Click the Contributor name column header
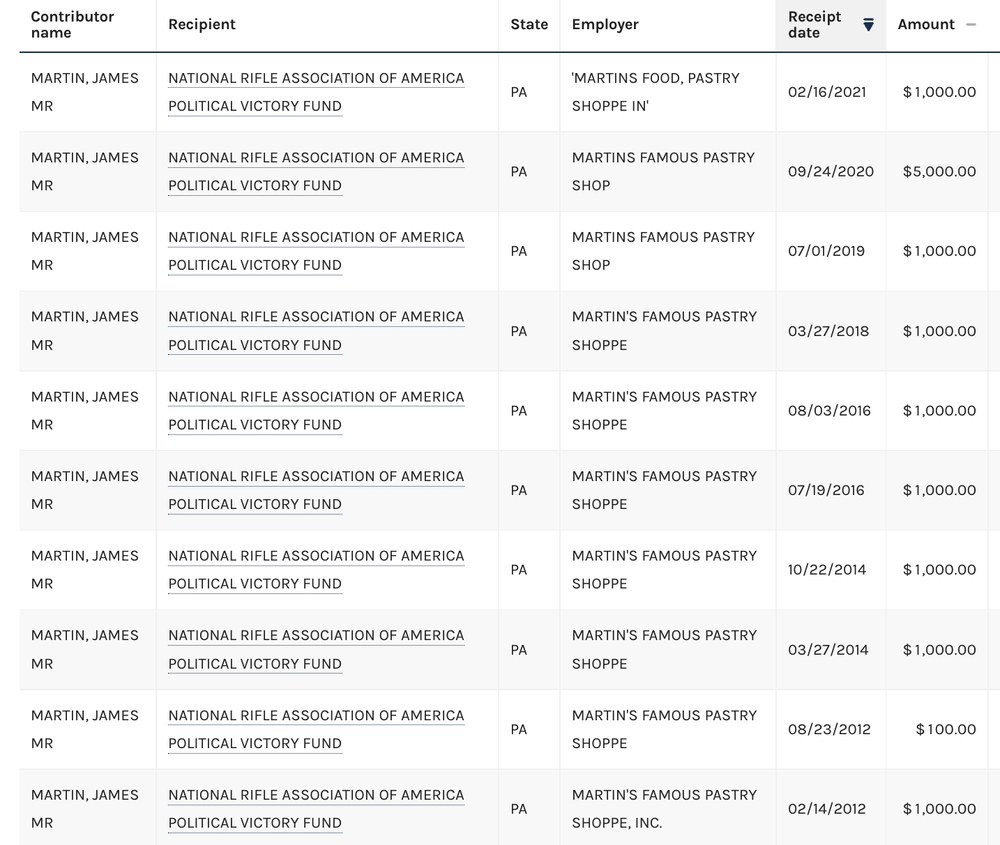 tap(72, 24)
